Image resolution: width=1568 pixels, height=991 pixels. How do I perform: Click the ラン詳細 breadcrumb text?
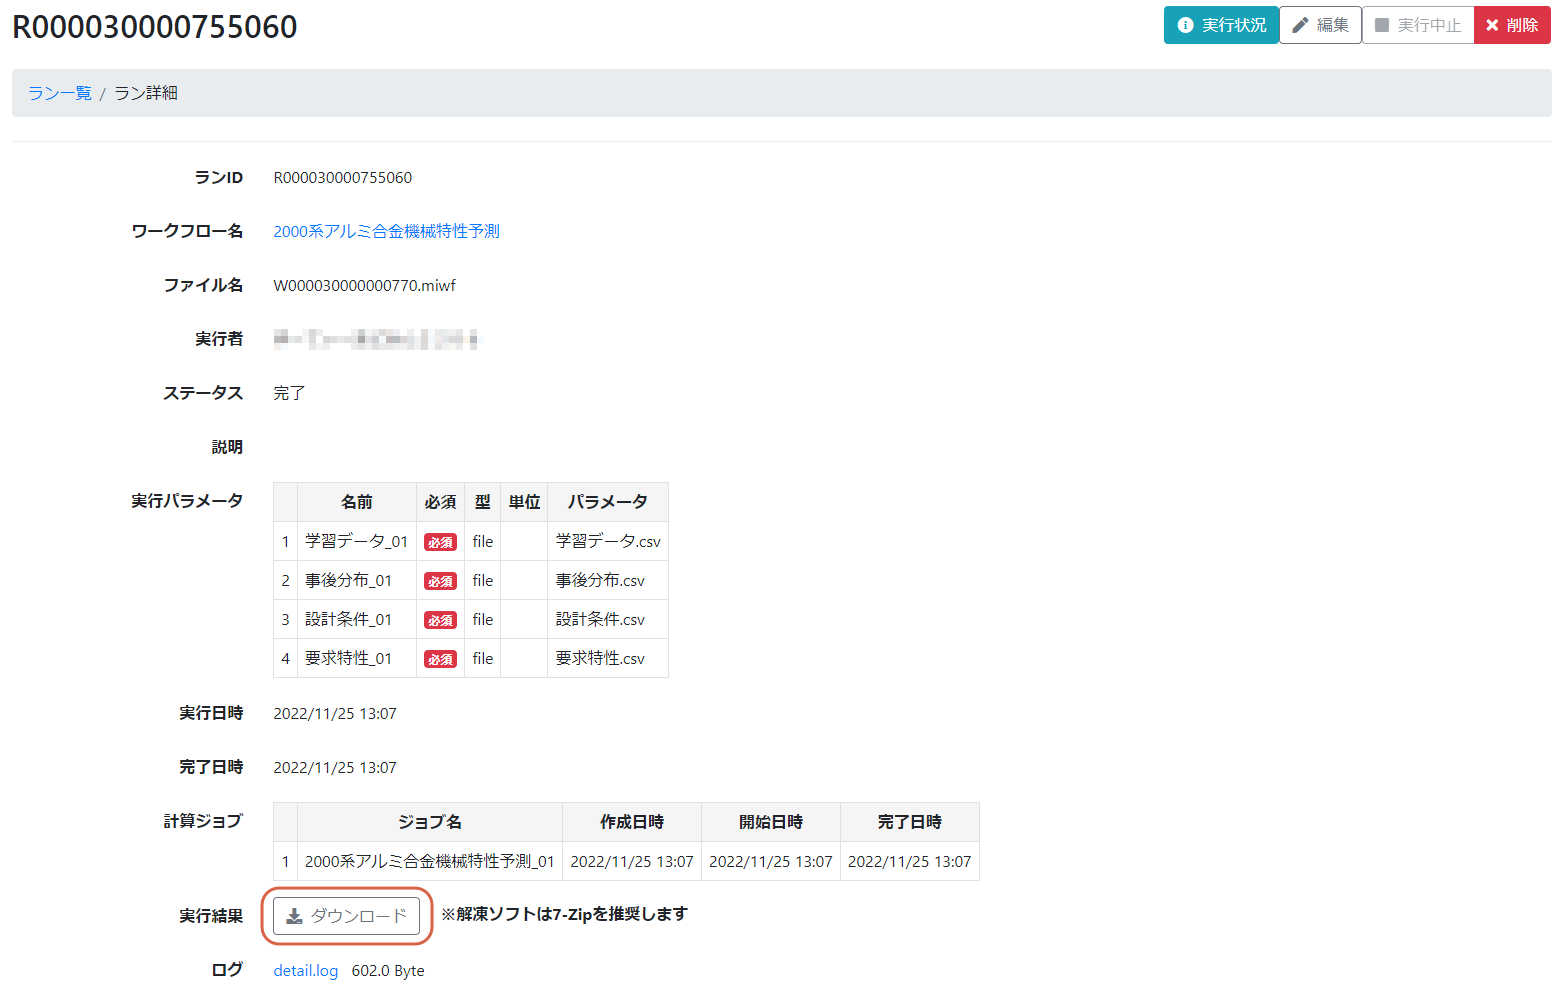click(146, 93)
